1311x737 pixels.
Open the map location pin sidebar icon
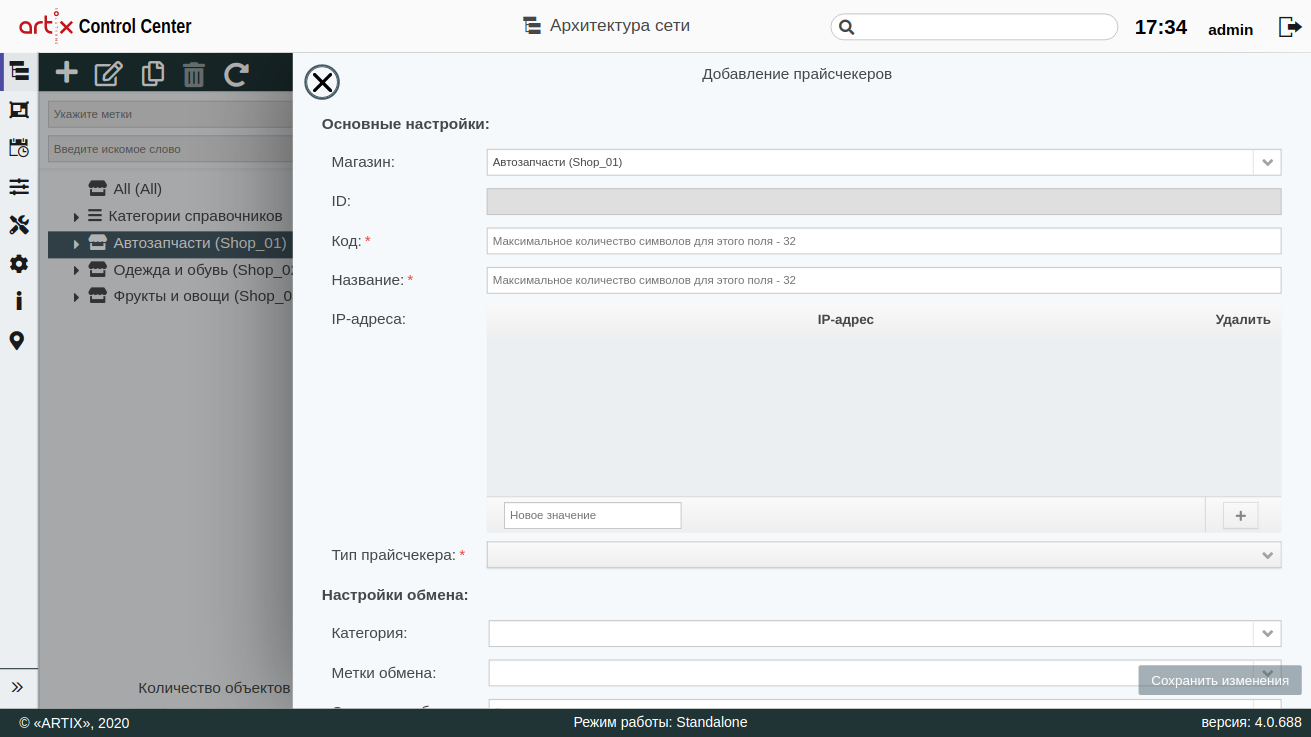tap(17, 341)
